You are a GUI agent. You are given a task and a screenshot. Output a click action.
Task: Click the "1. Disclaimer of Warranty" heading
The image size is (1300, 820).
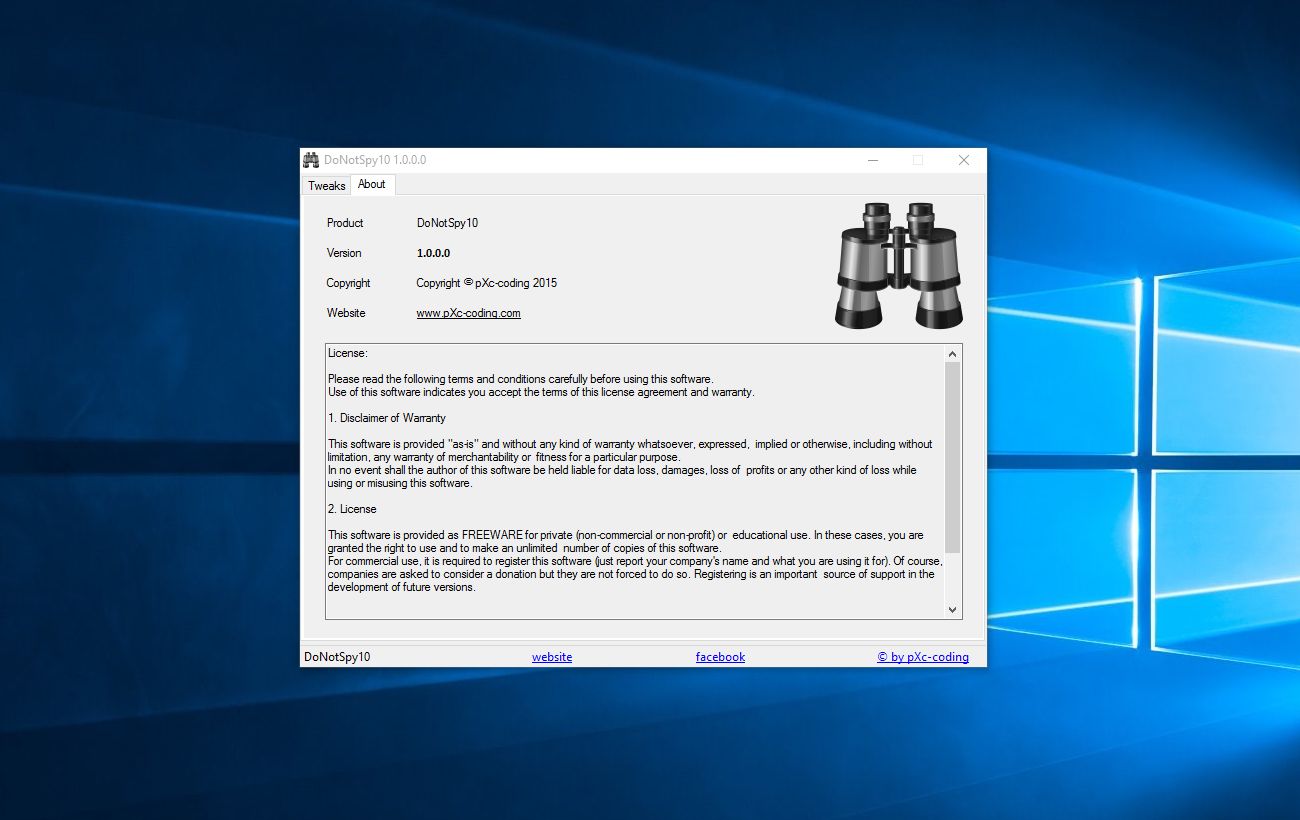pos(387,418)
